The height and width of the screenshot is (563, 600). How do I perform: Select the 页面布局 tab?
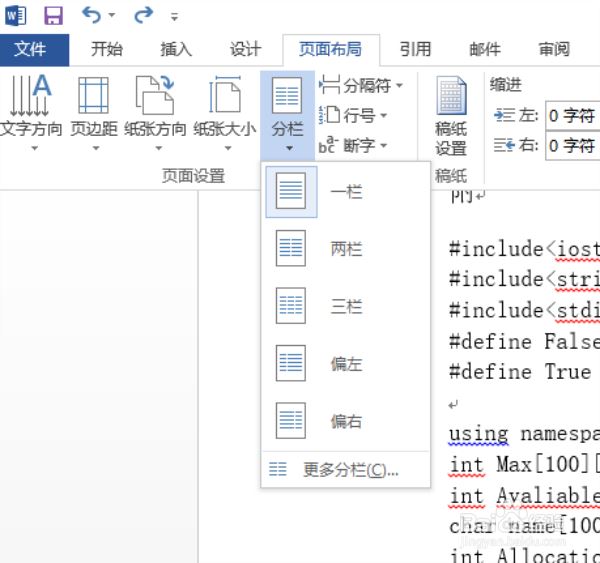tap(331, 49)
